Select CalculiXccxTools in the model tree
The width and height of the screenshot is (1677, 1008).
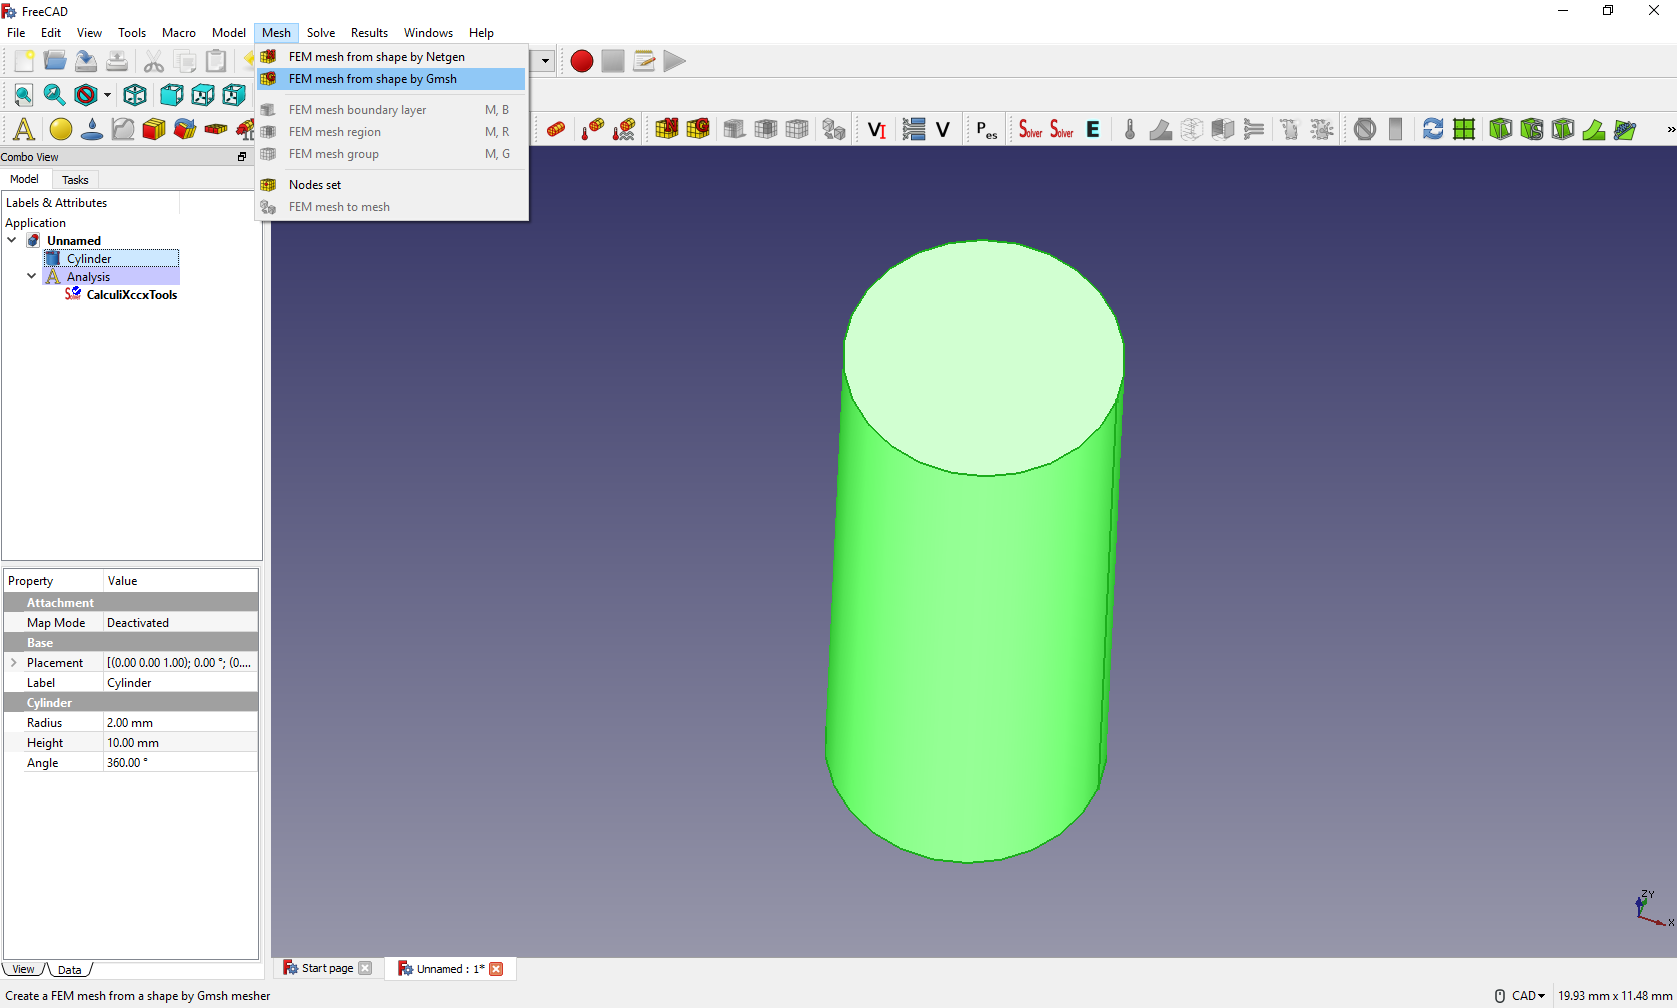pos(131,295)
